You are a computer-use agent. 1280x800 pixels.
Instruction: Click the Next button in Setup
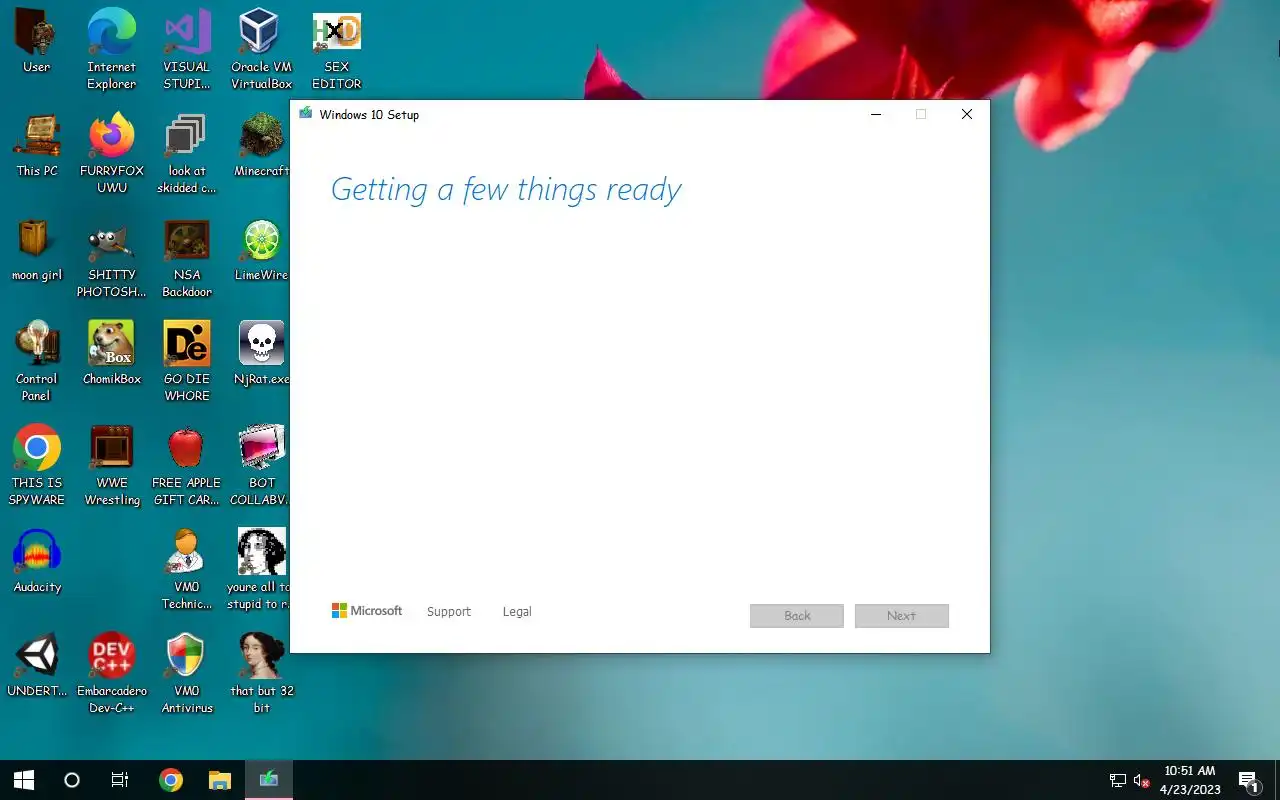(901, 616)
